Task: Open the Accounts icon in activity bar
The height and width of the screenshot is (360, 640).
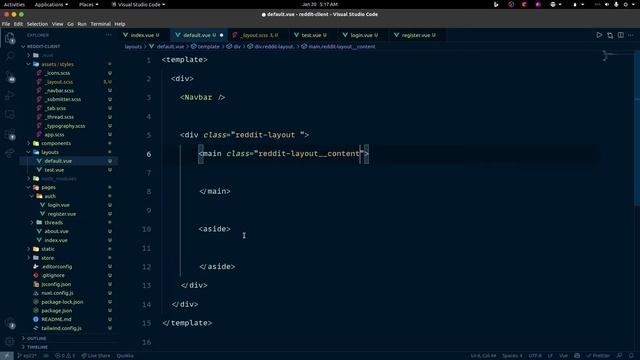Action: tap(10, 323)
